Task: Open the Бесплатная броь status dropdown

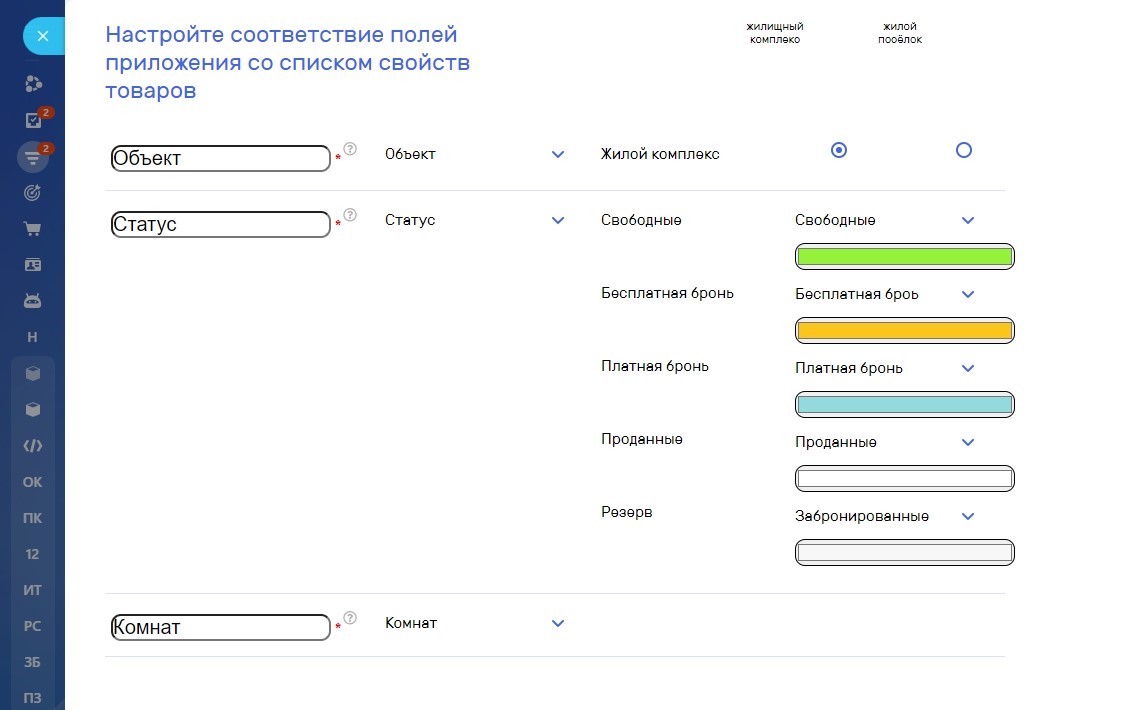Action: tap(967, 294)
